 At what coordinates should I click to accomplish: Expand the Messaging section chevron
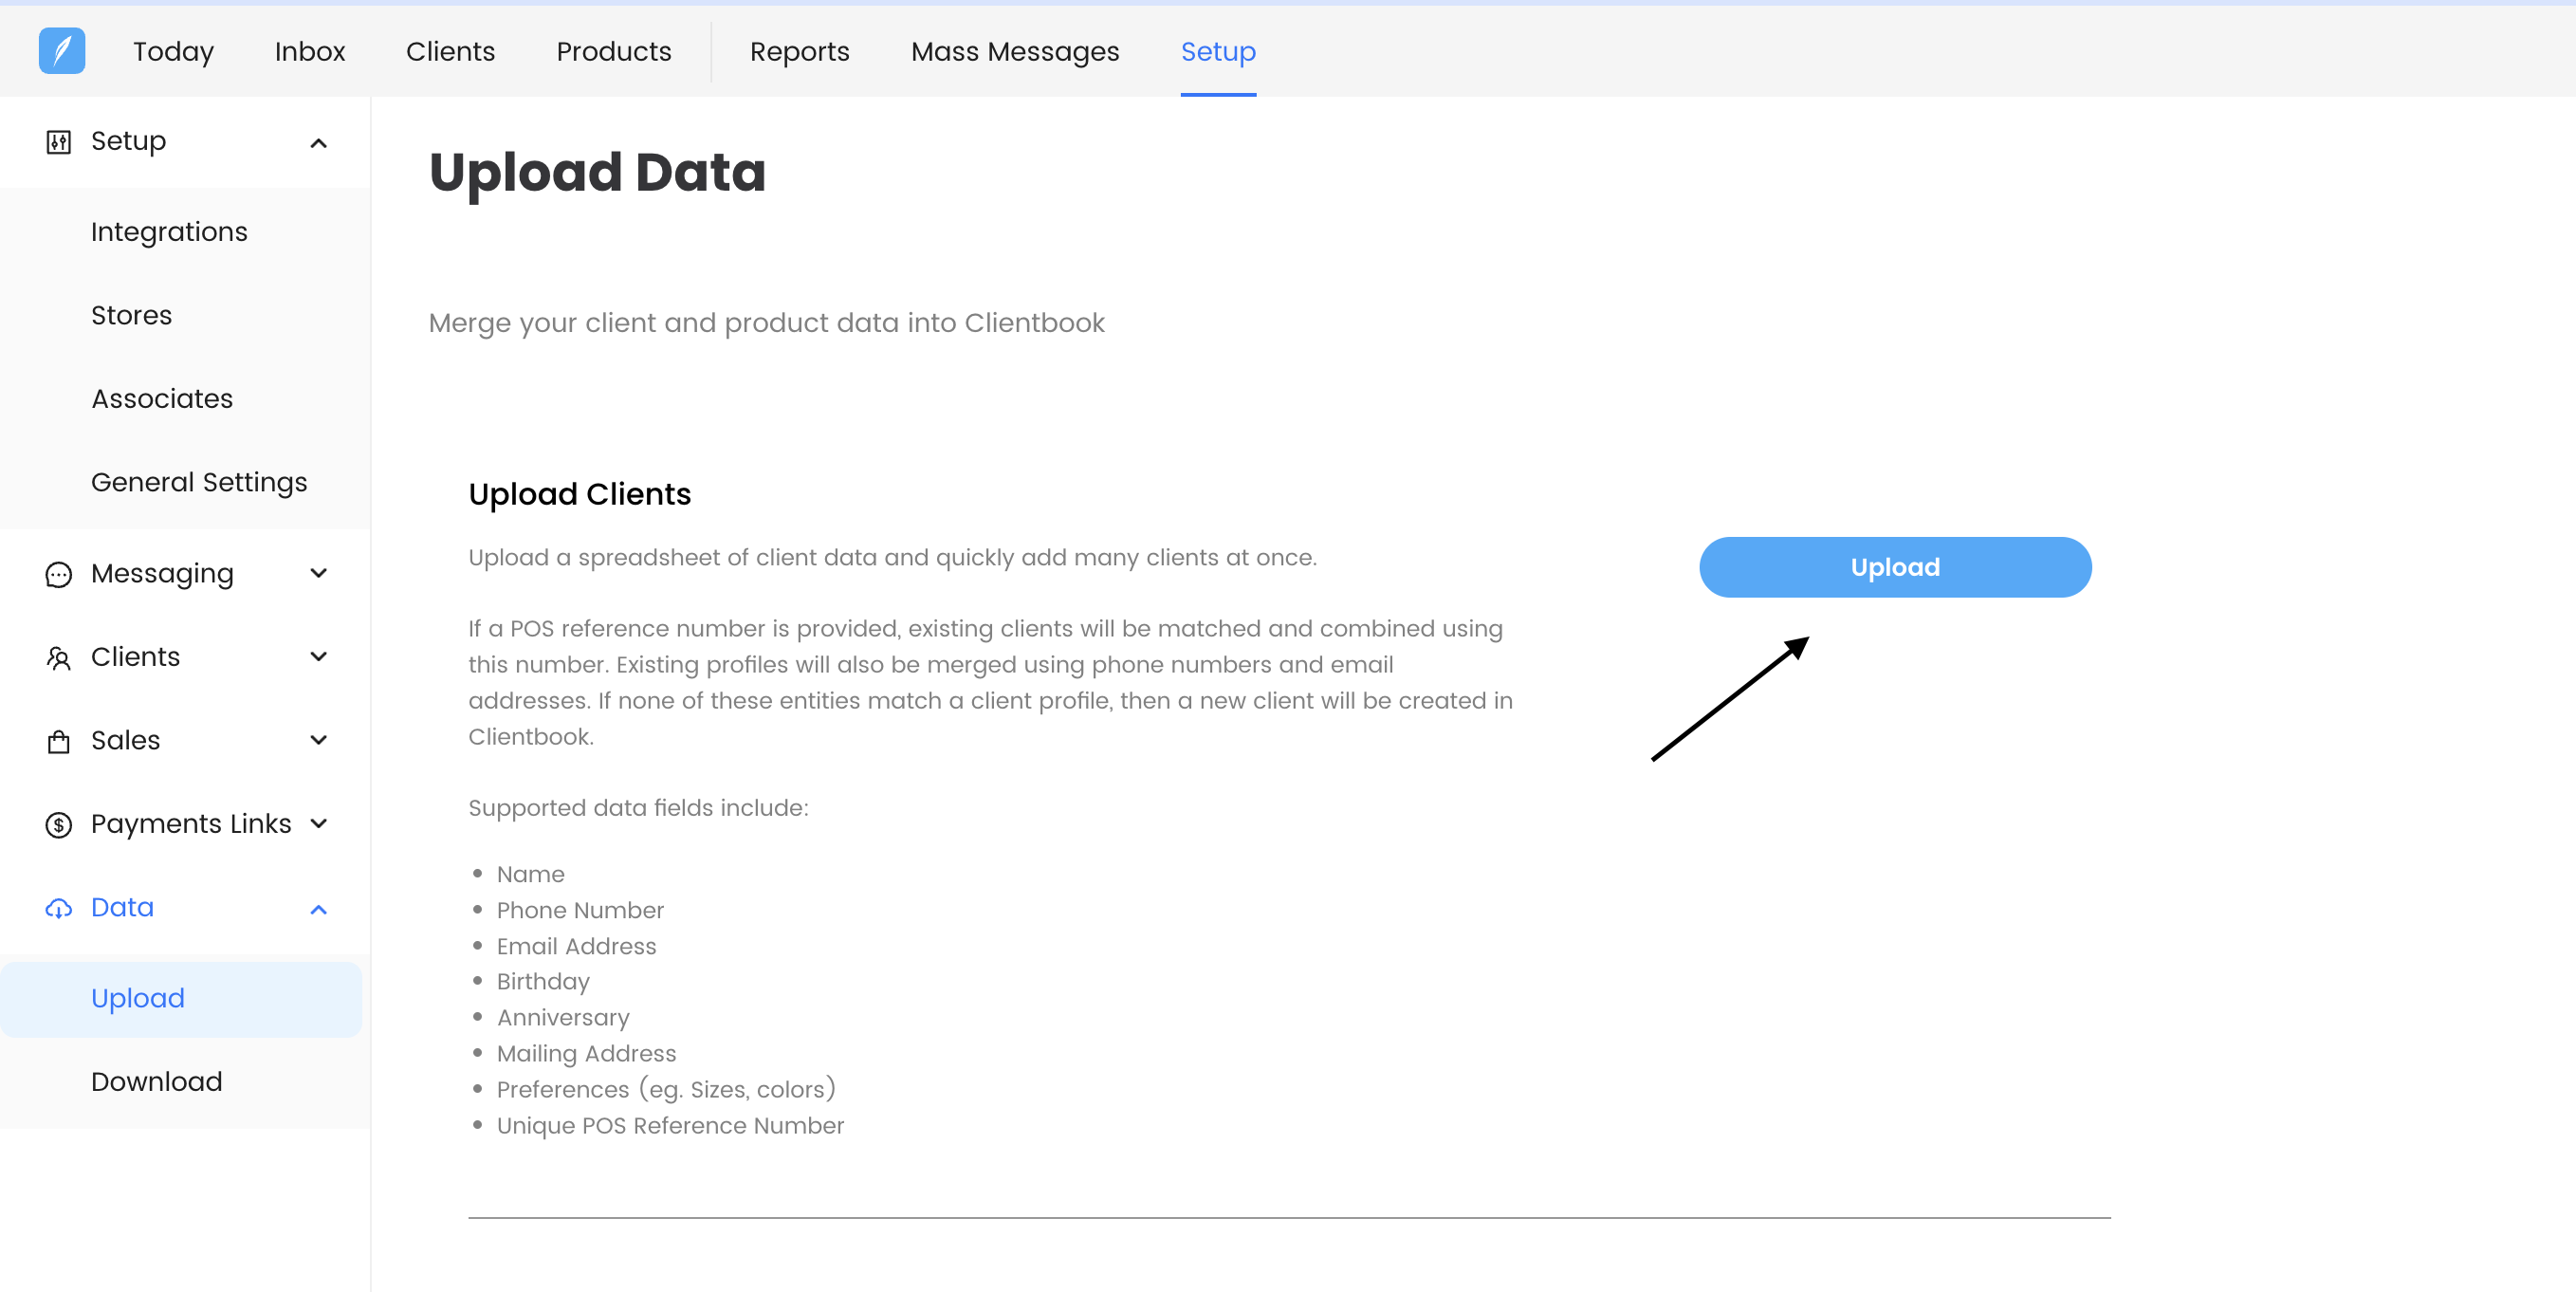(x=319, y=574)
